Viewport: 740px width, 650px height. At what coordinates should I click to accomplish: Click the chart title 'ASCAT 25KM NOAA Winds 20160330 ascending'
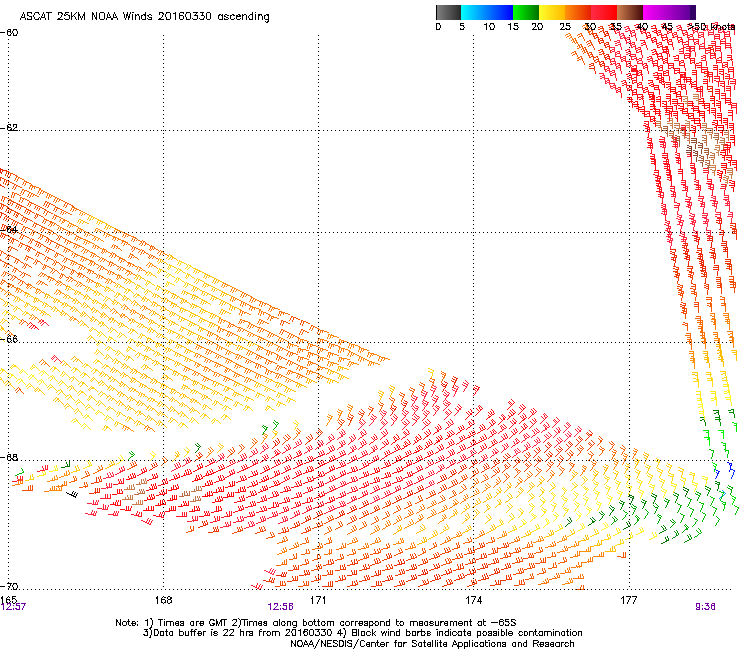[144, 17]
